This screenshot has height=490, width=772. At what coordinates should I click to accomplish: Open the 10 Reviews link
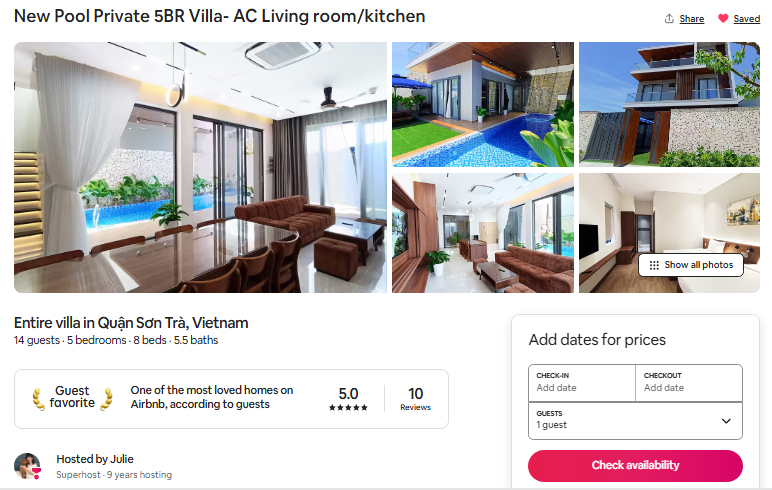pyautogui.click(x=416, y=399)
